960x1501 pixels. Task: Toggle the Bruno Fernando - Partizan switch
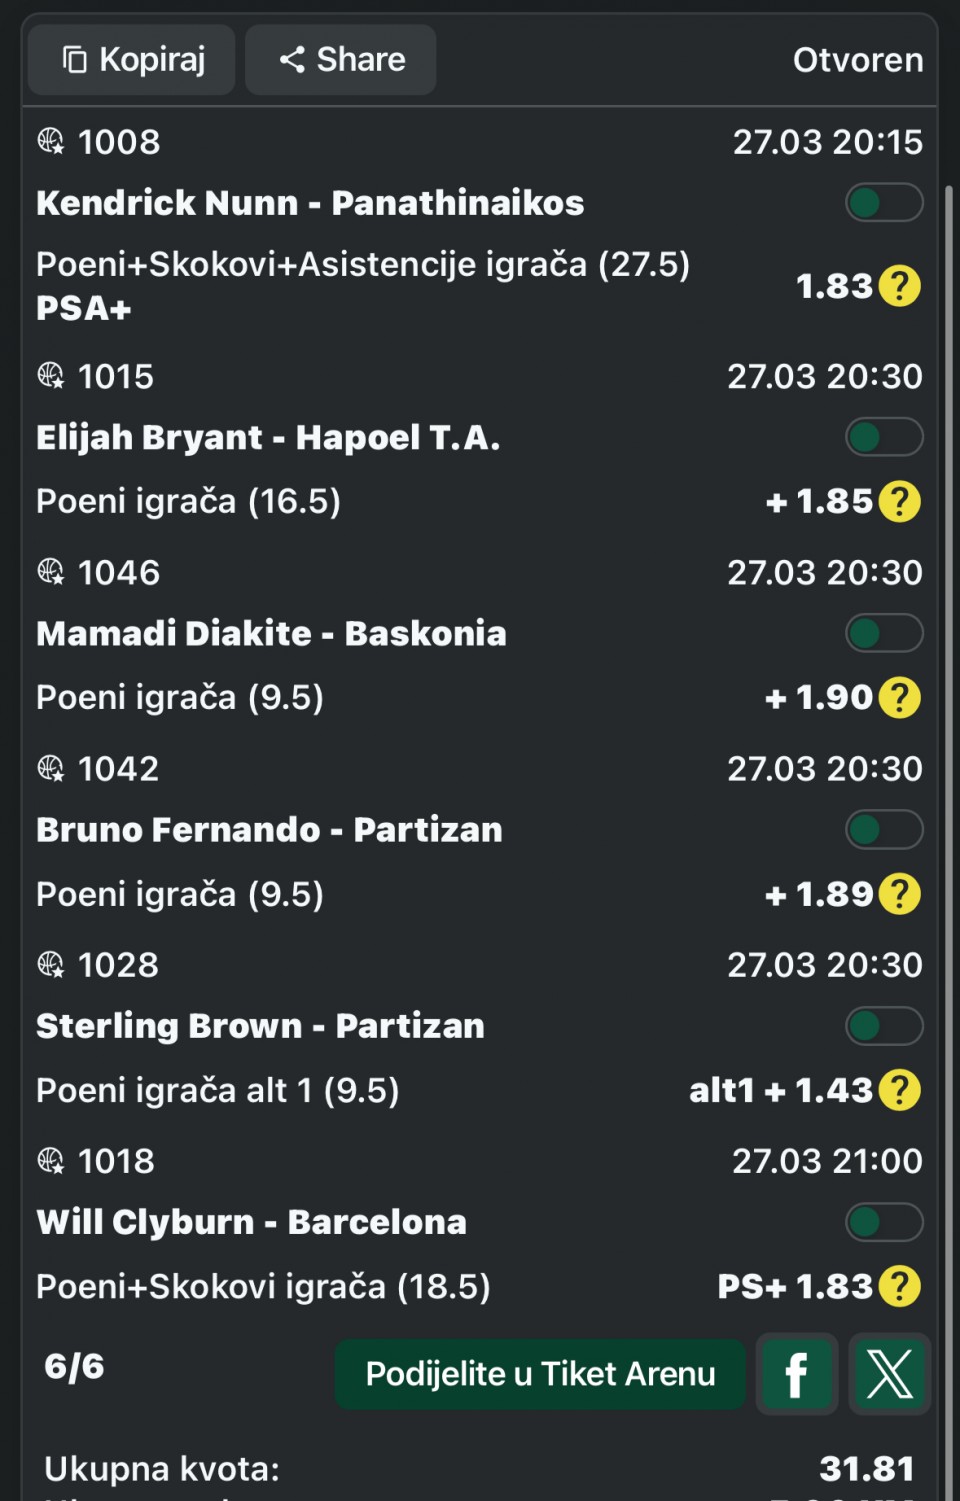tap(883, 829)
